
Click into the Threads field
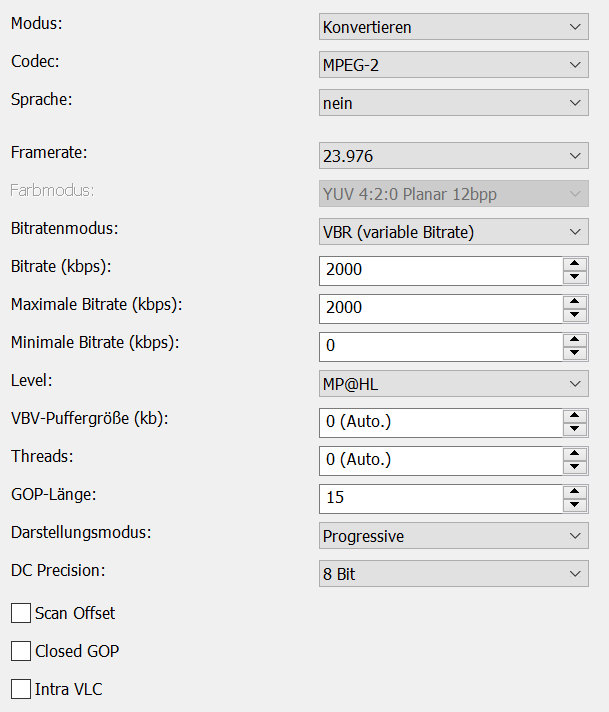(441, 461)
